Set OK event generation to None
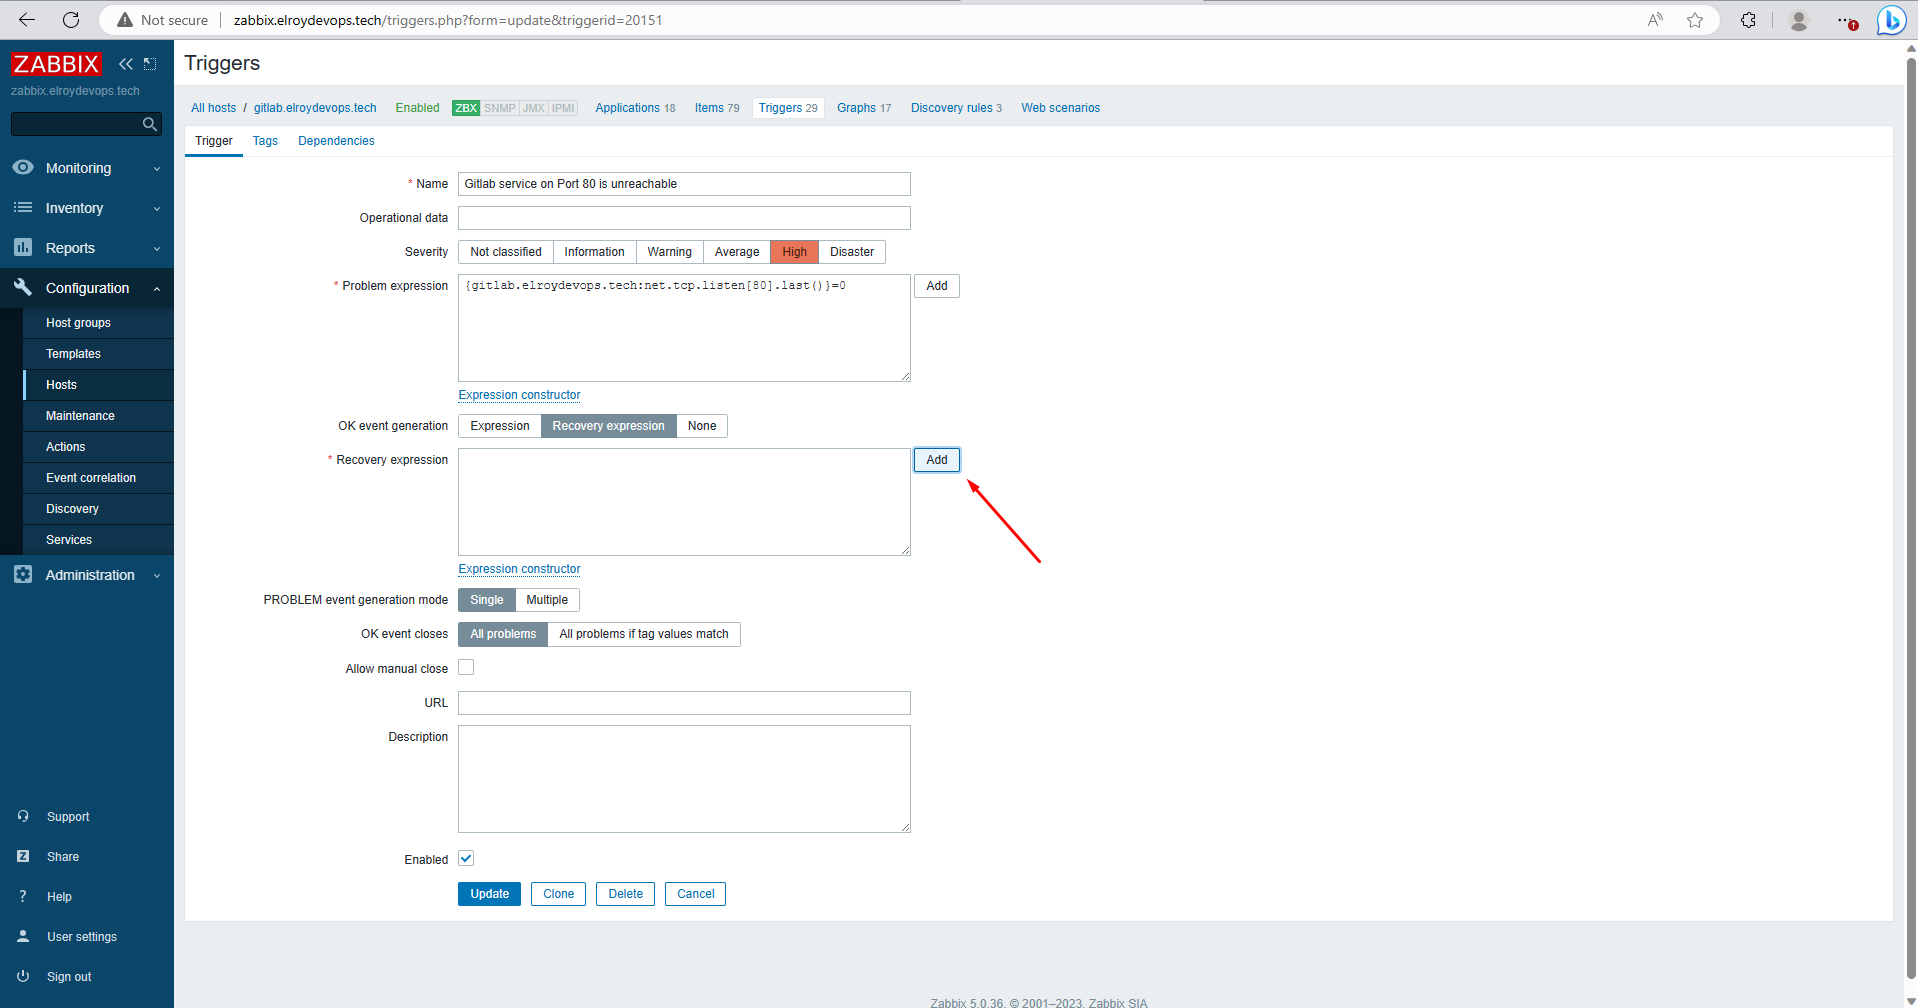Screen dimensions: 1918x1008 [x=702, y=426]
